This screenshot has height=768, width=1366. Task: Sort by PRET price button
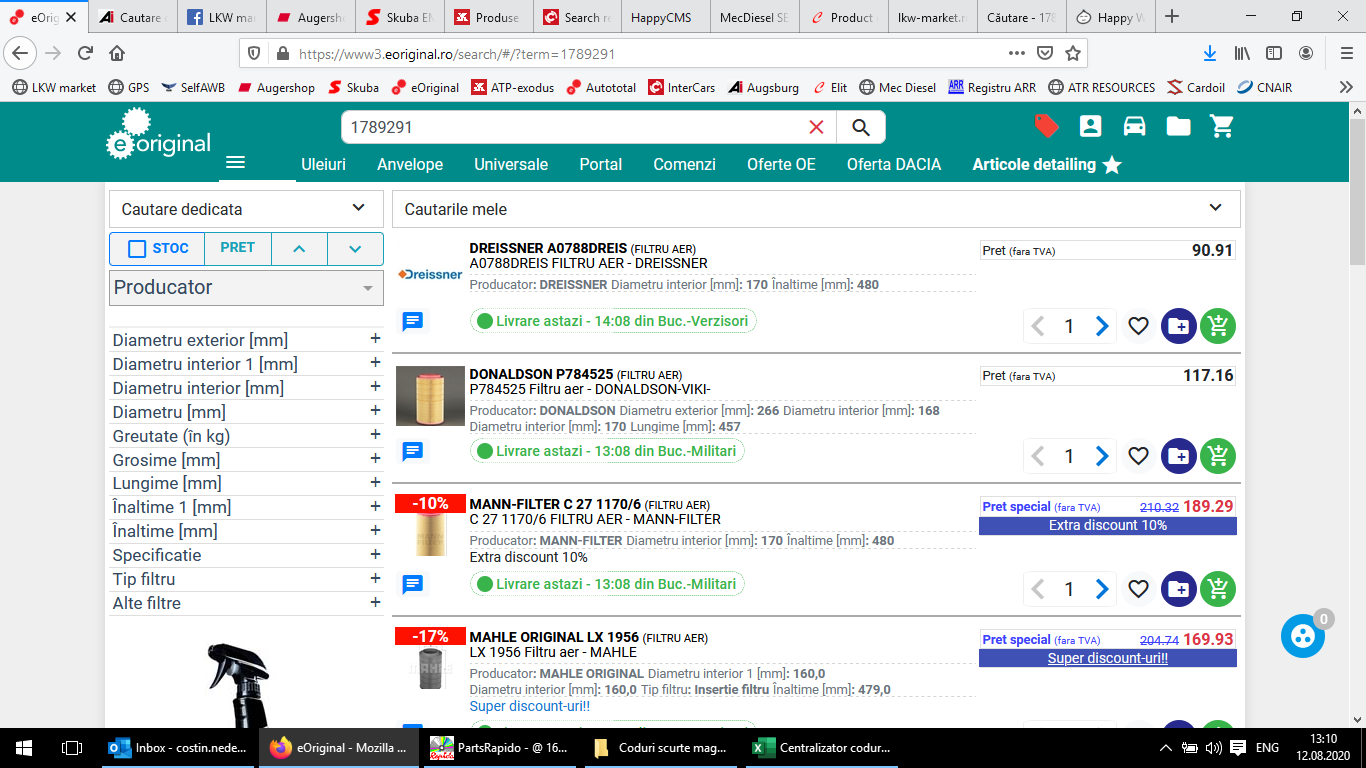(237, 248)
